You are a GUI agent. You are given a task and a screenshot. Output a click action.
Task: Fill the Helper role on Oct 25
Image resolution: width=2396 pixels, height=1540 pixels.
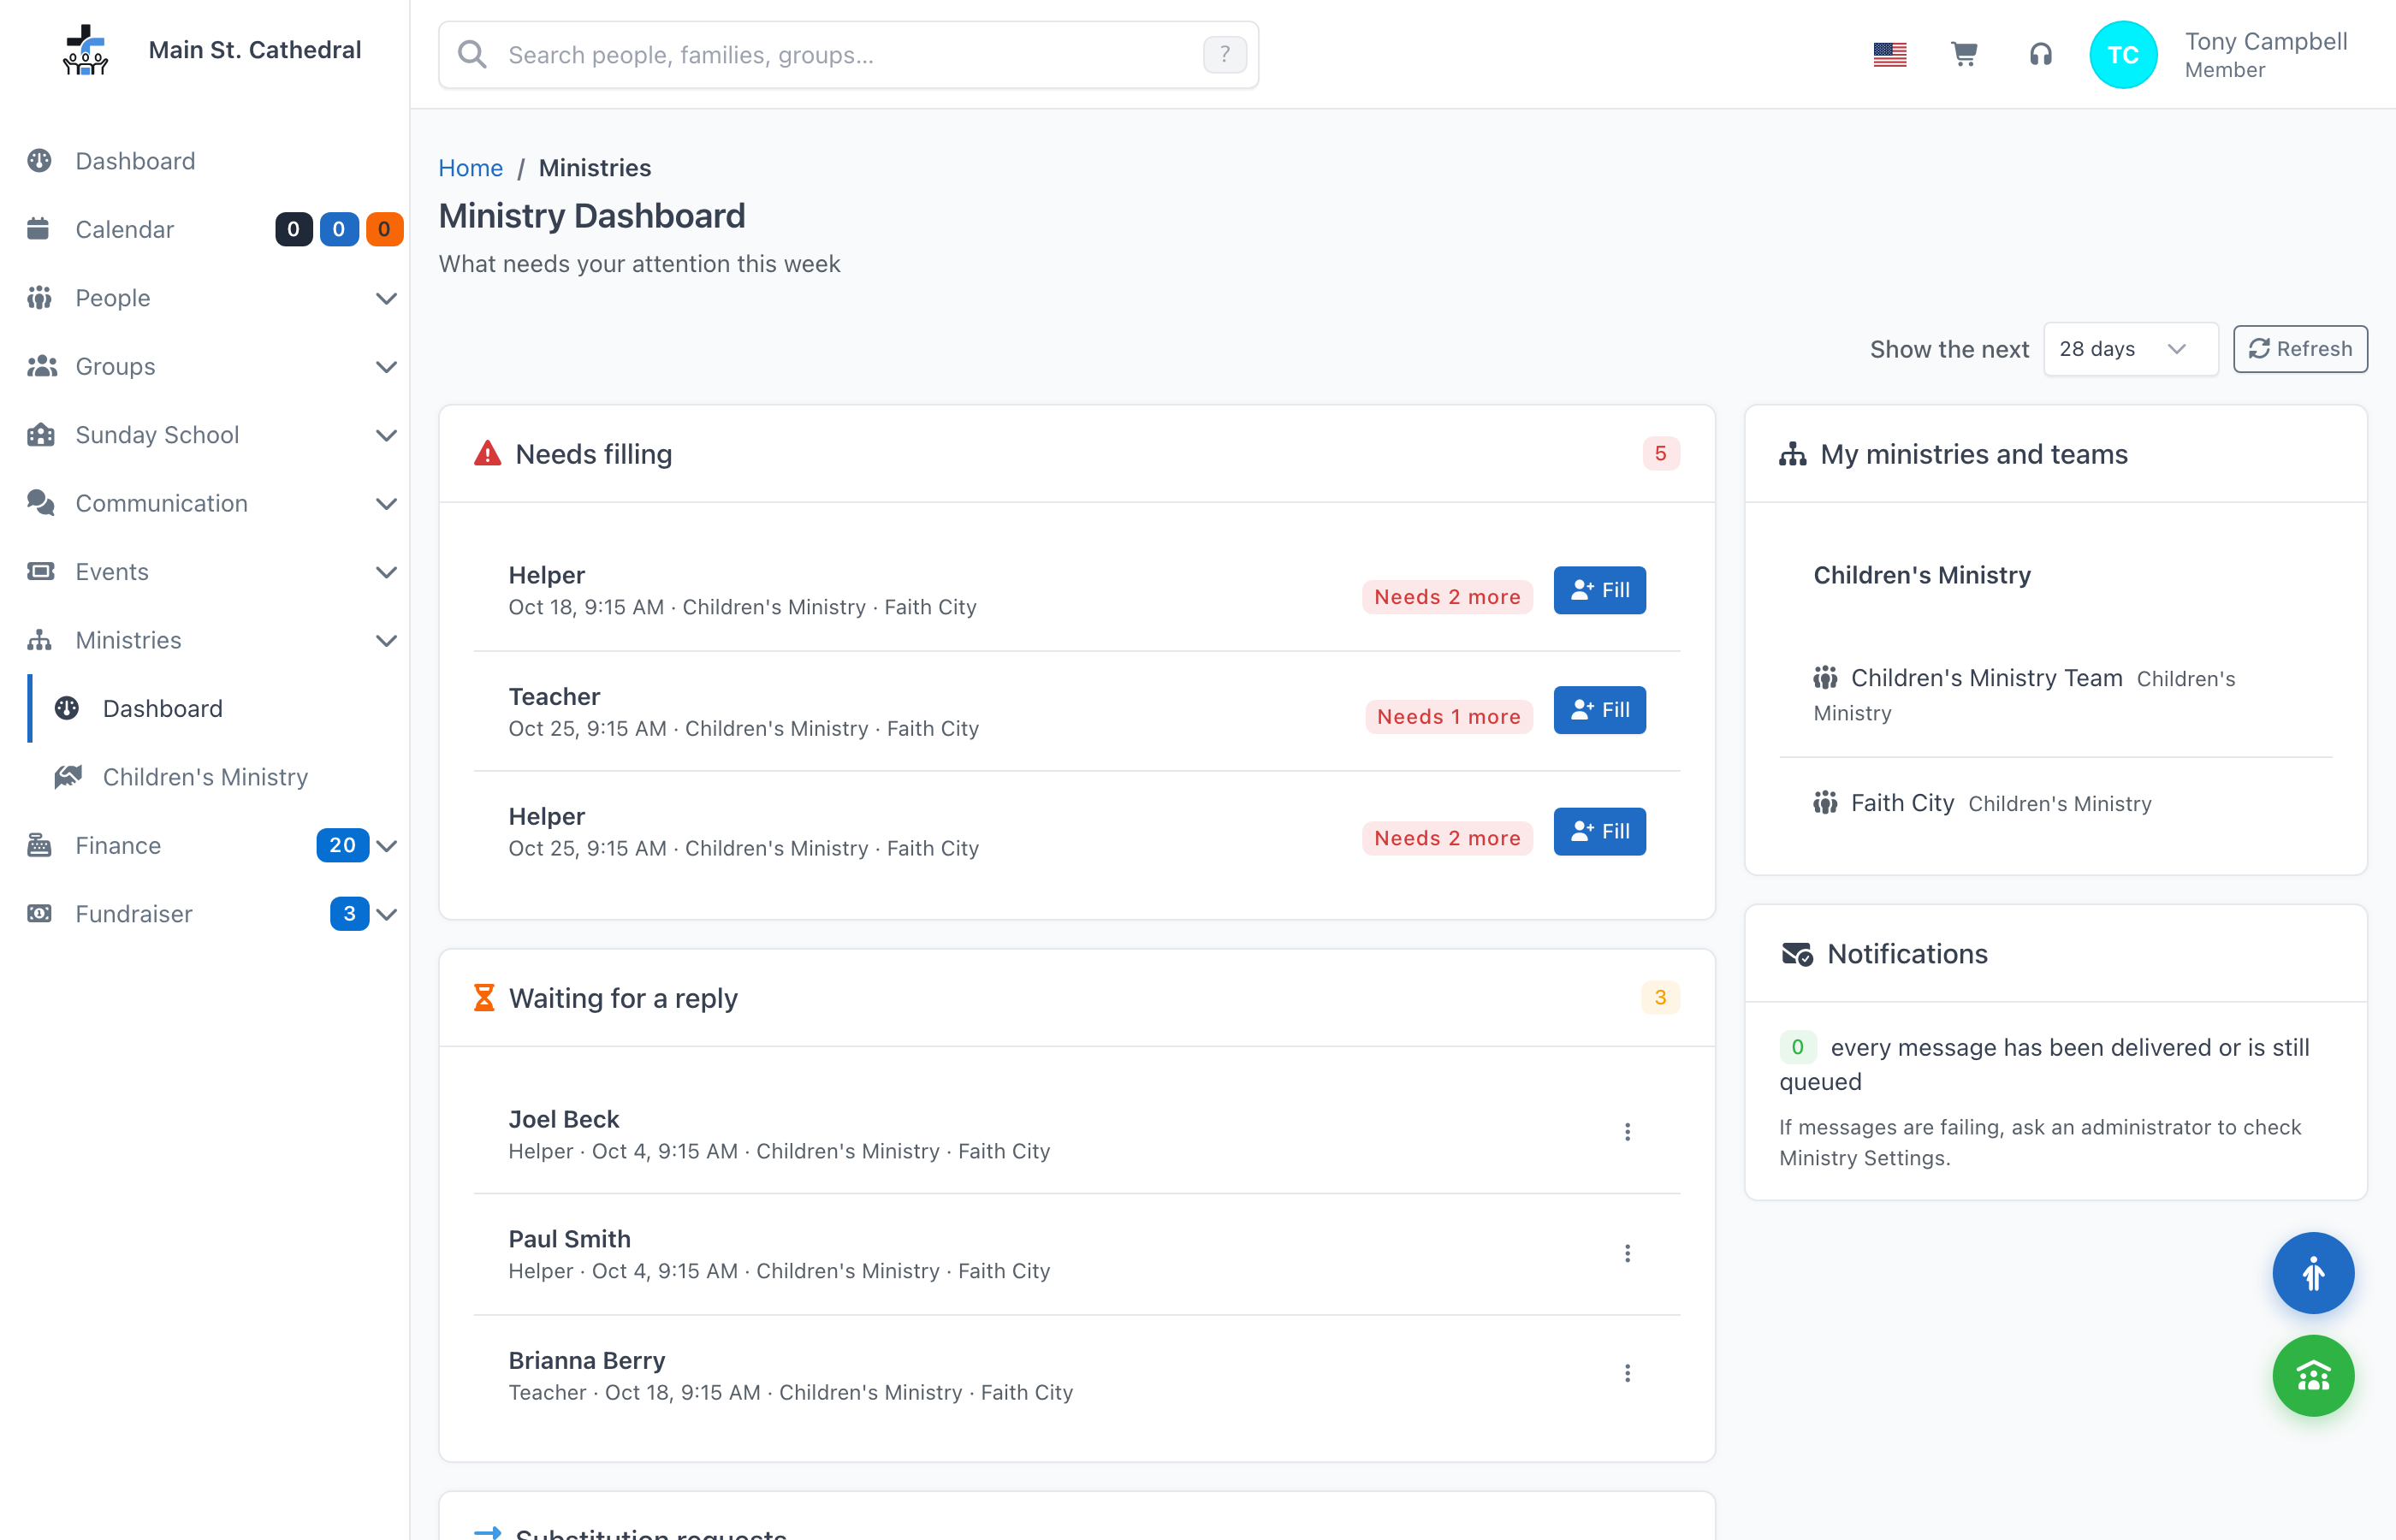[1599, 831]
